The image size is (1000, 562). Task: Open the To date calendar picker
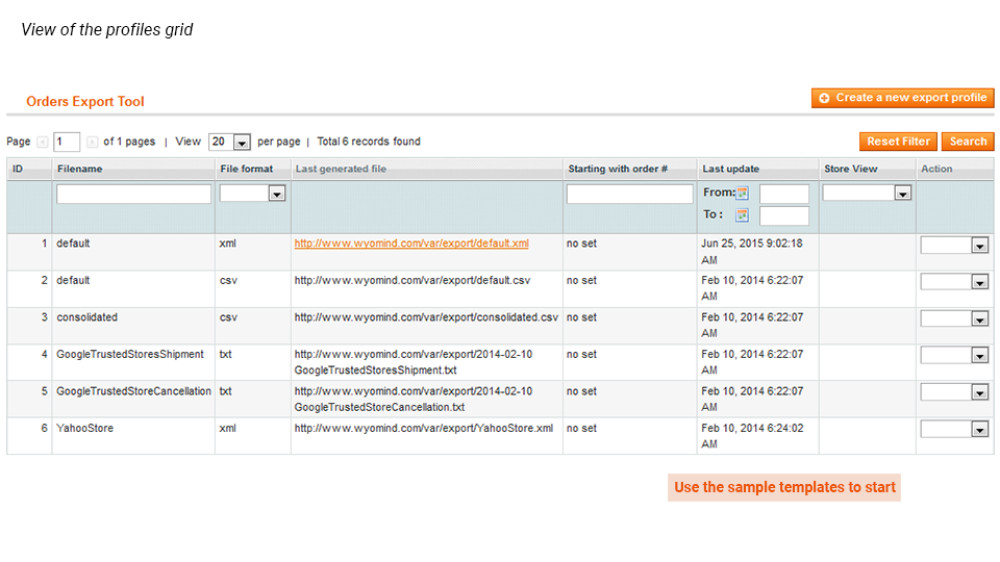pyautogui.click(x=742, y=215)
